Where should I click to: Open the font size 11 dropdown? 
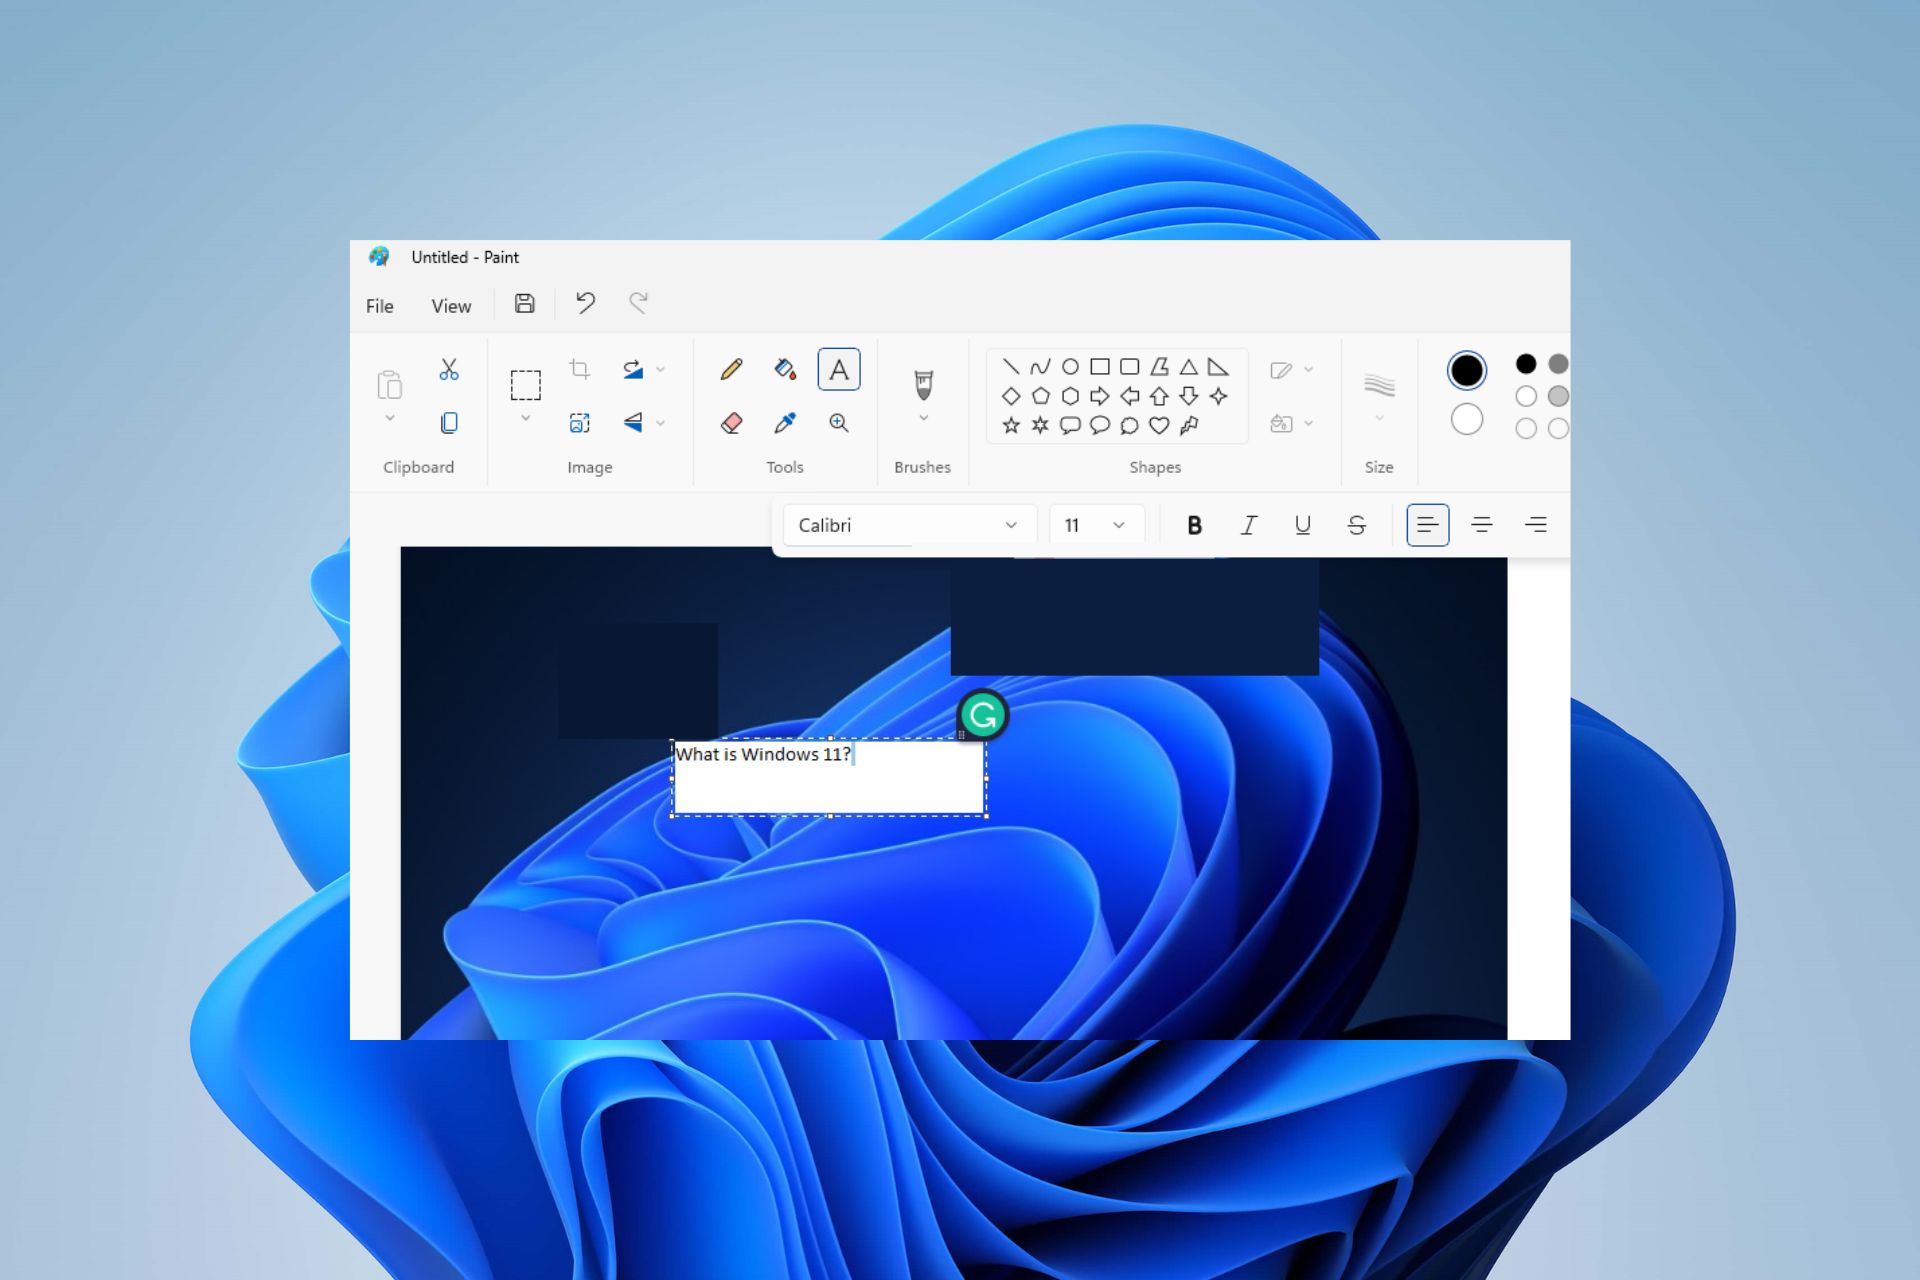pyautogui.click(x=1096, y=525)
